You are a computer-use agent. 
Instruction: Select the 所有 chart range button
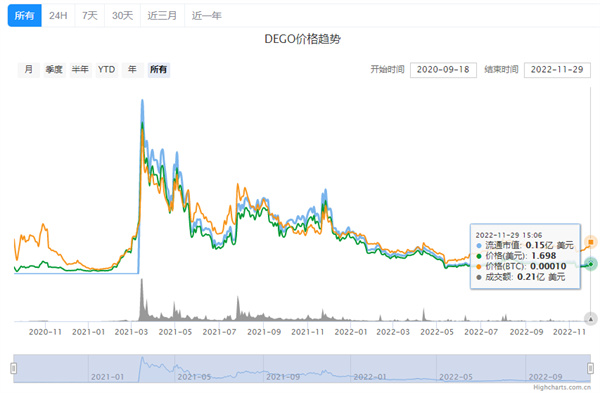(x=158, y=70)
